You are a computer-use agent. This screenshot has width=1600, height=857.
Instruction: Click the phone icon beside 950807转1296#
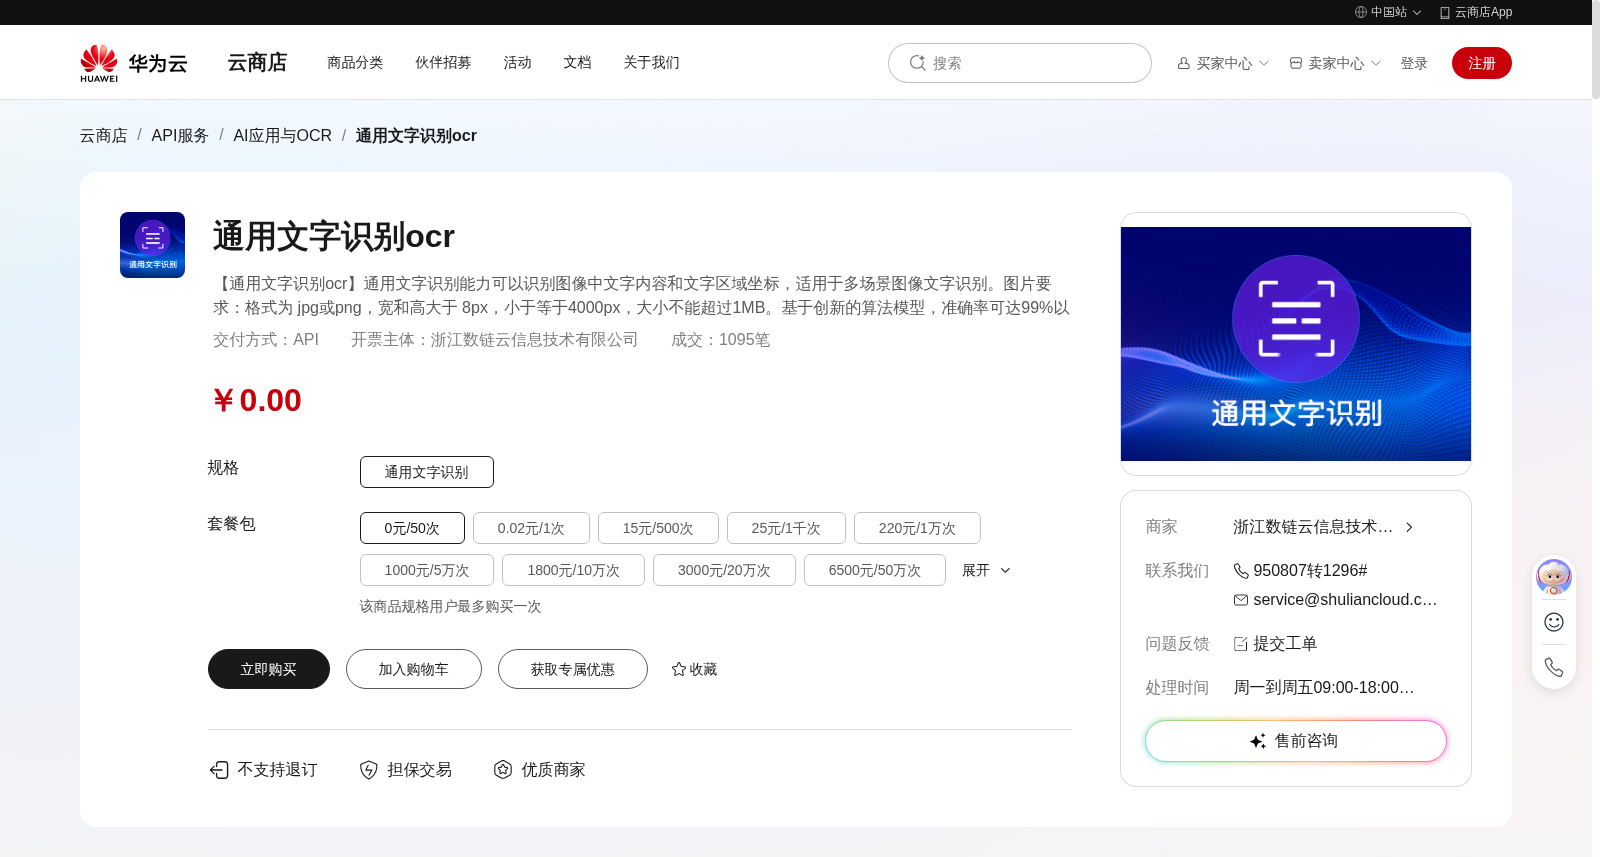point(1241,571)
